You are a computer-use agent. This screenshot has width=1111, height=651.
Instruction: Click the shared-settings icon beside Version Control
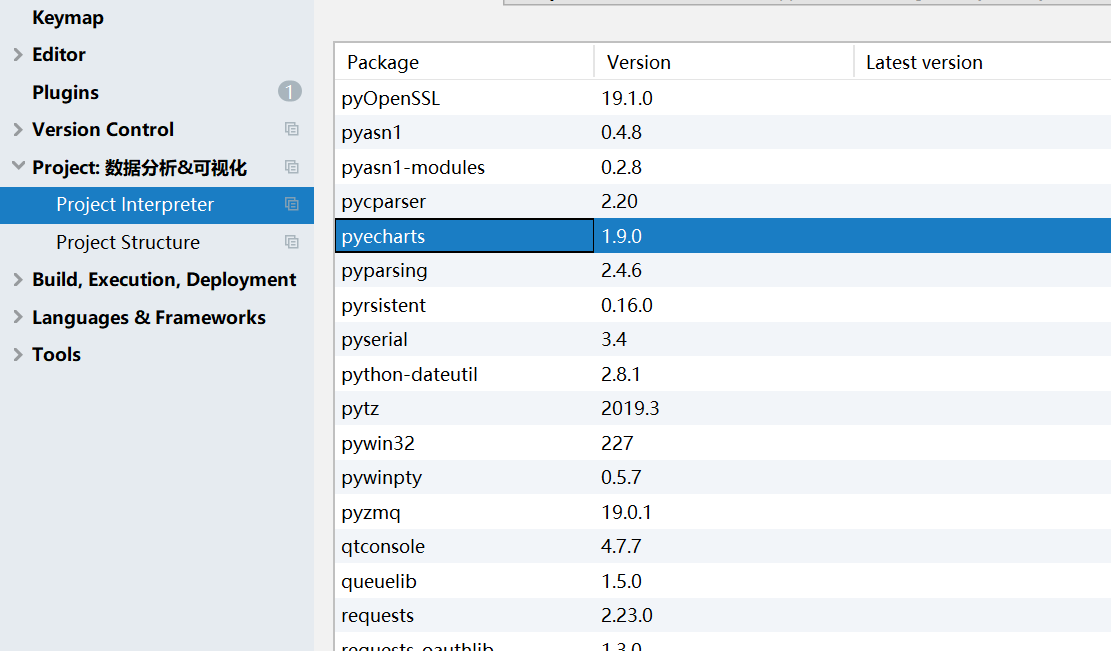(x=291, y=129)
